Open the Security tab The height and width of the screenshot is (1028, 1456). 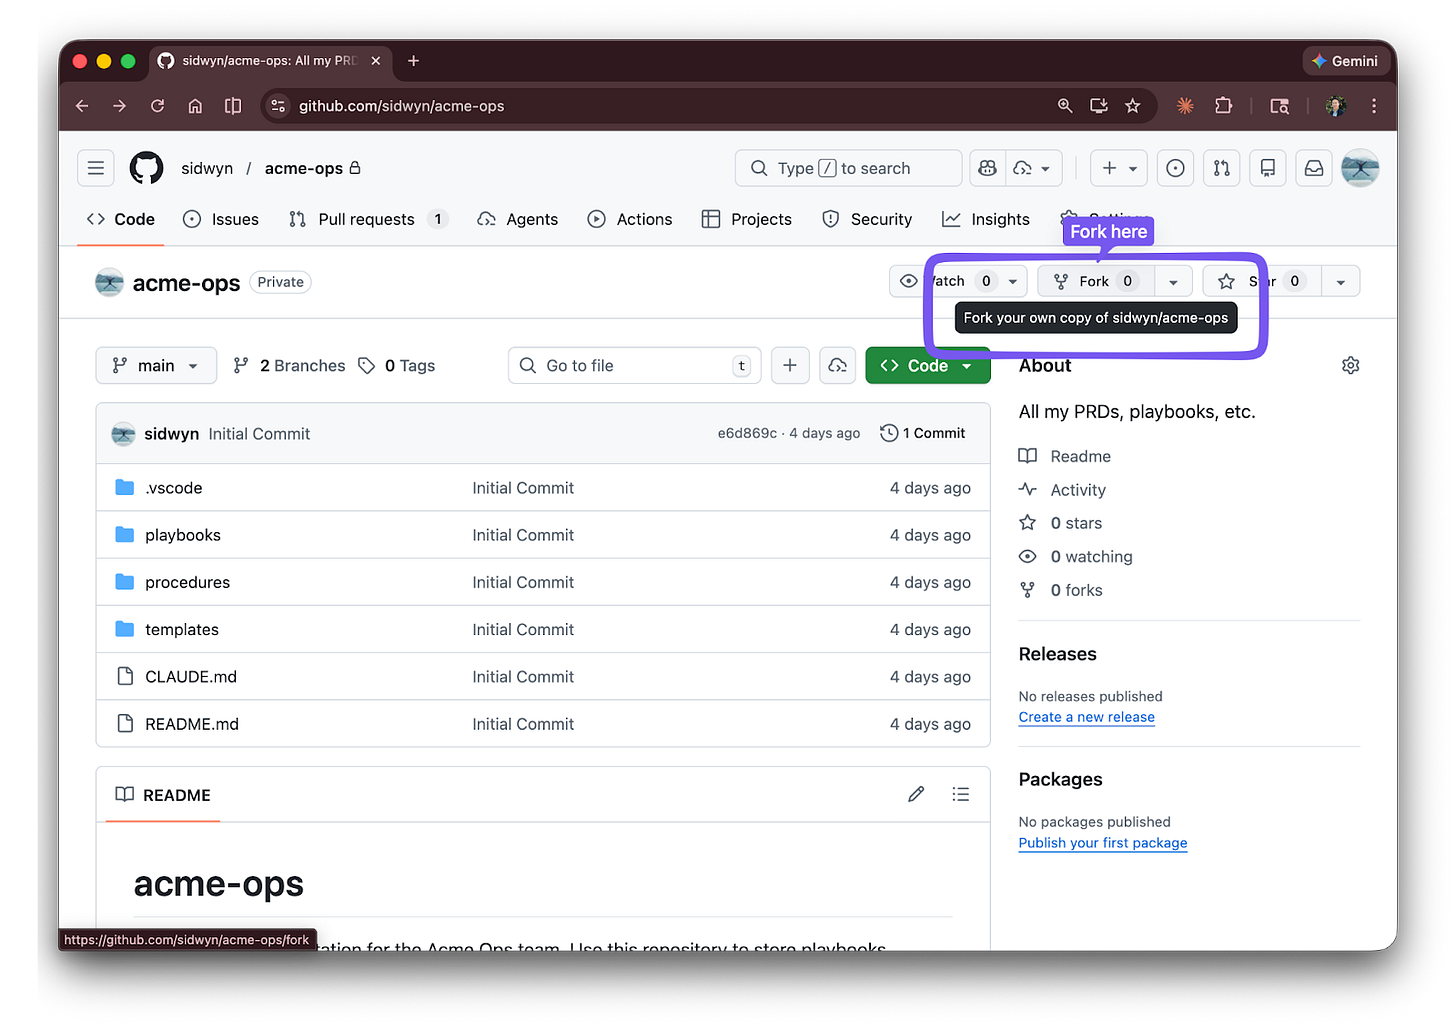[x=867, y=219]
